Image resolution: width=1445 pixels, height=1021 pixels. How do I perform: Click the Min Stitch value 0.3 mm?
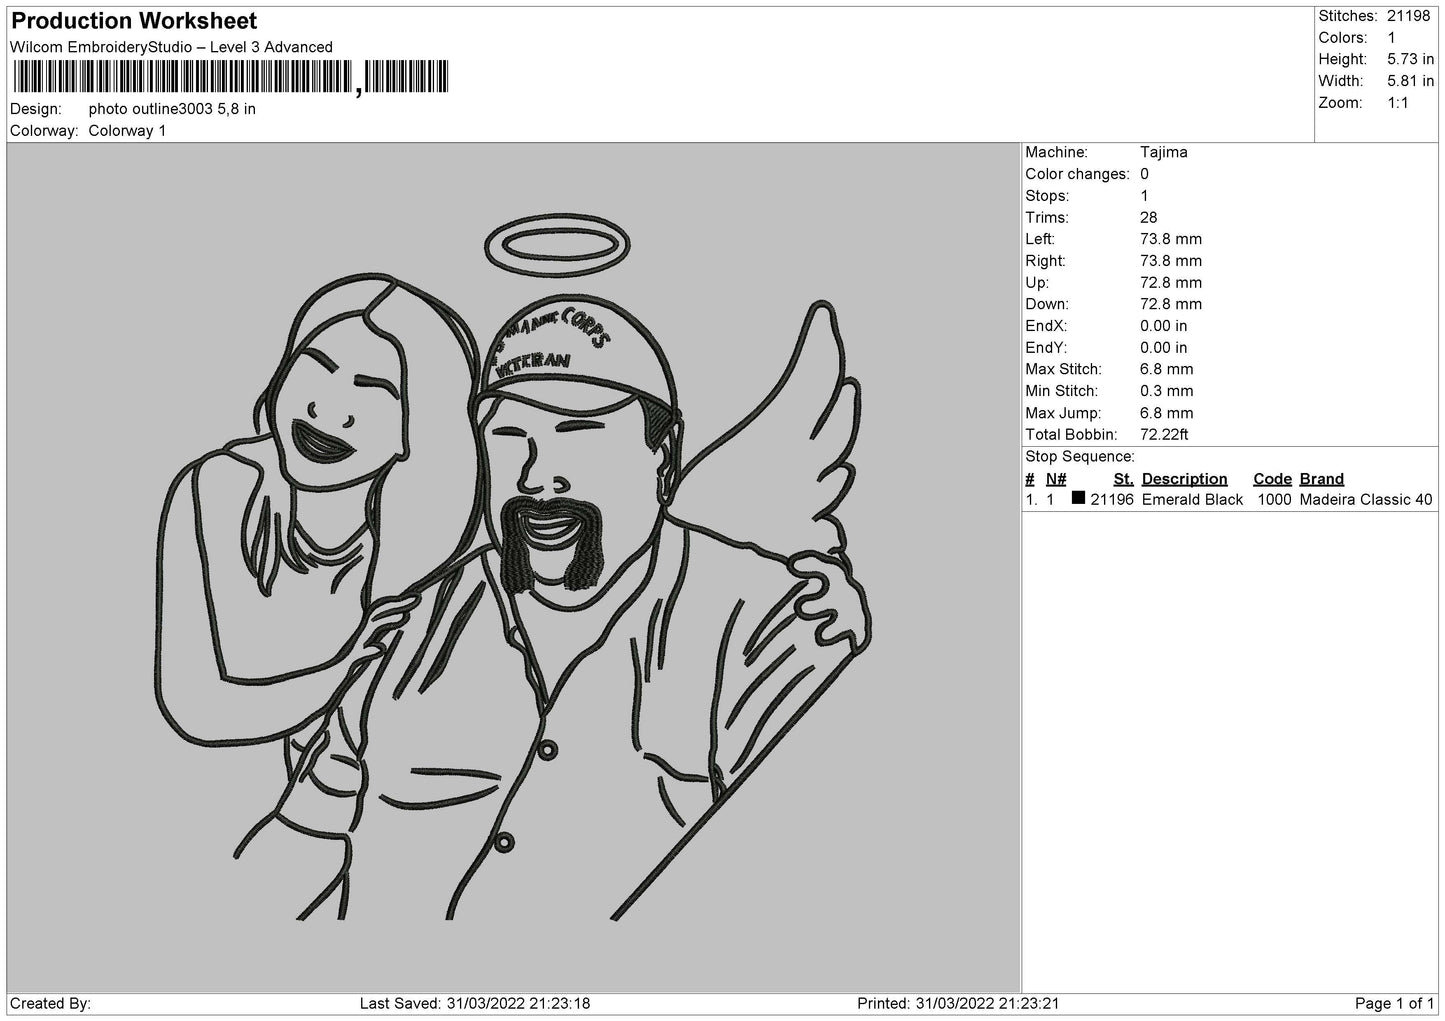tap(1167, 391)
